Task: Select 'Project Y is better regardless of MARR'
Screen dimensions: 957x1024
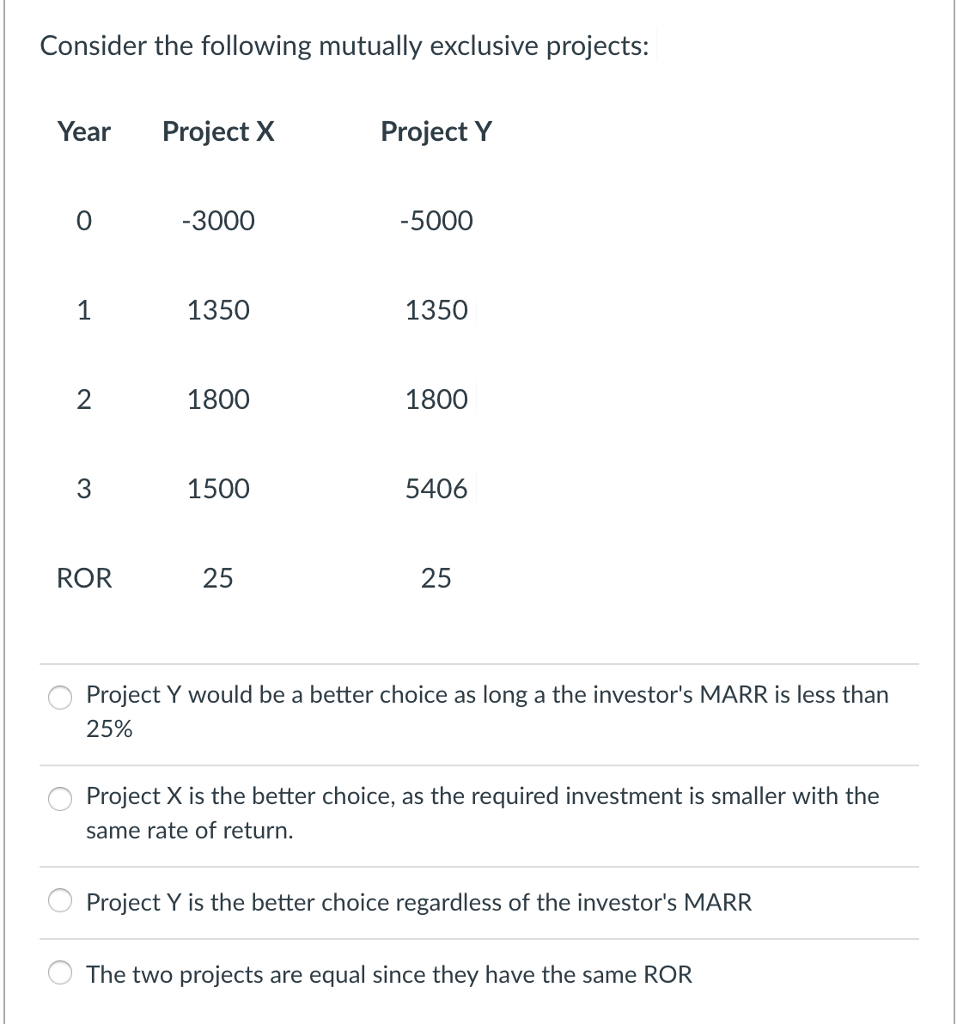Action: pyautogui.click(x=420, y=903)
